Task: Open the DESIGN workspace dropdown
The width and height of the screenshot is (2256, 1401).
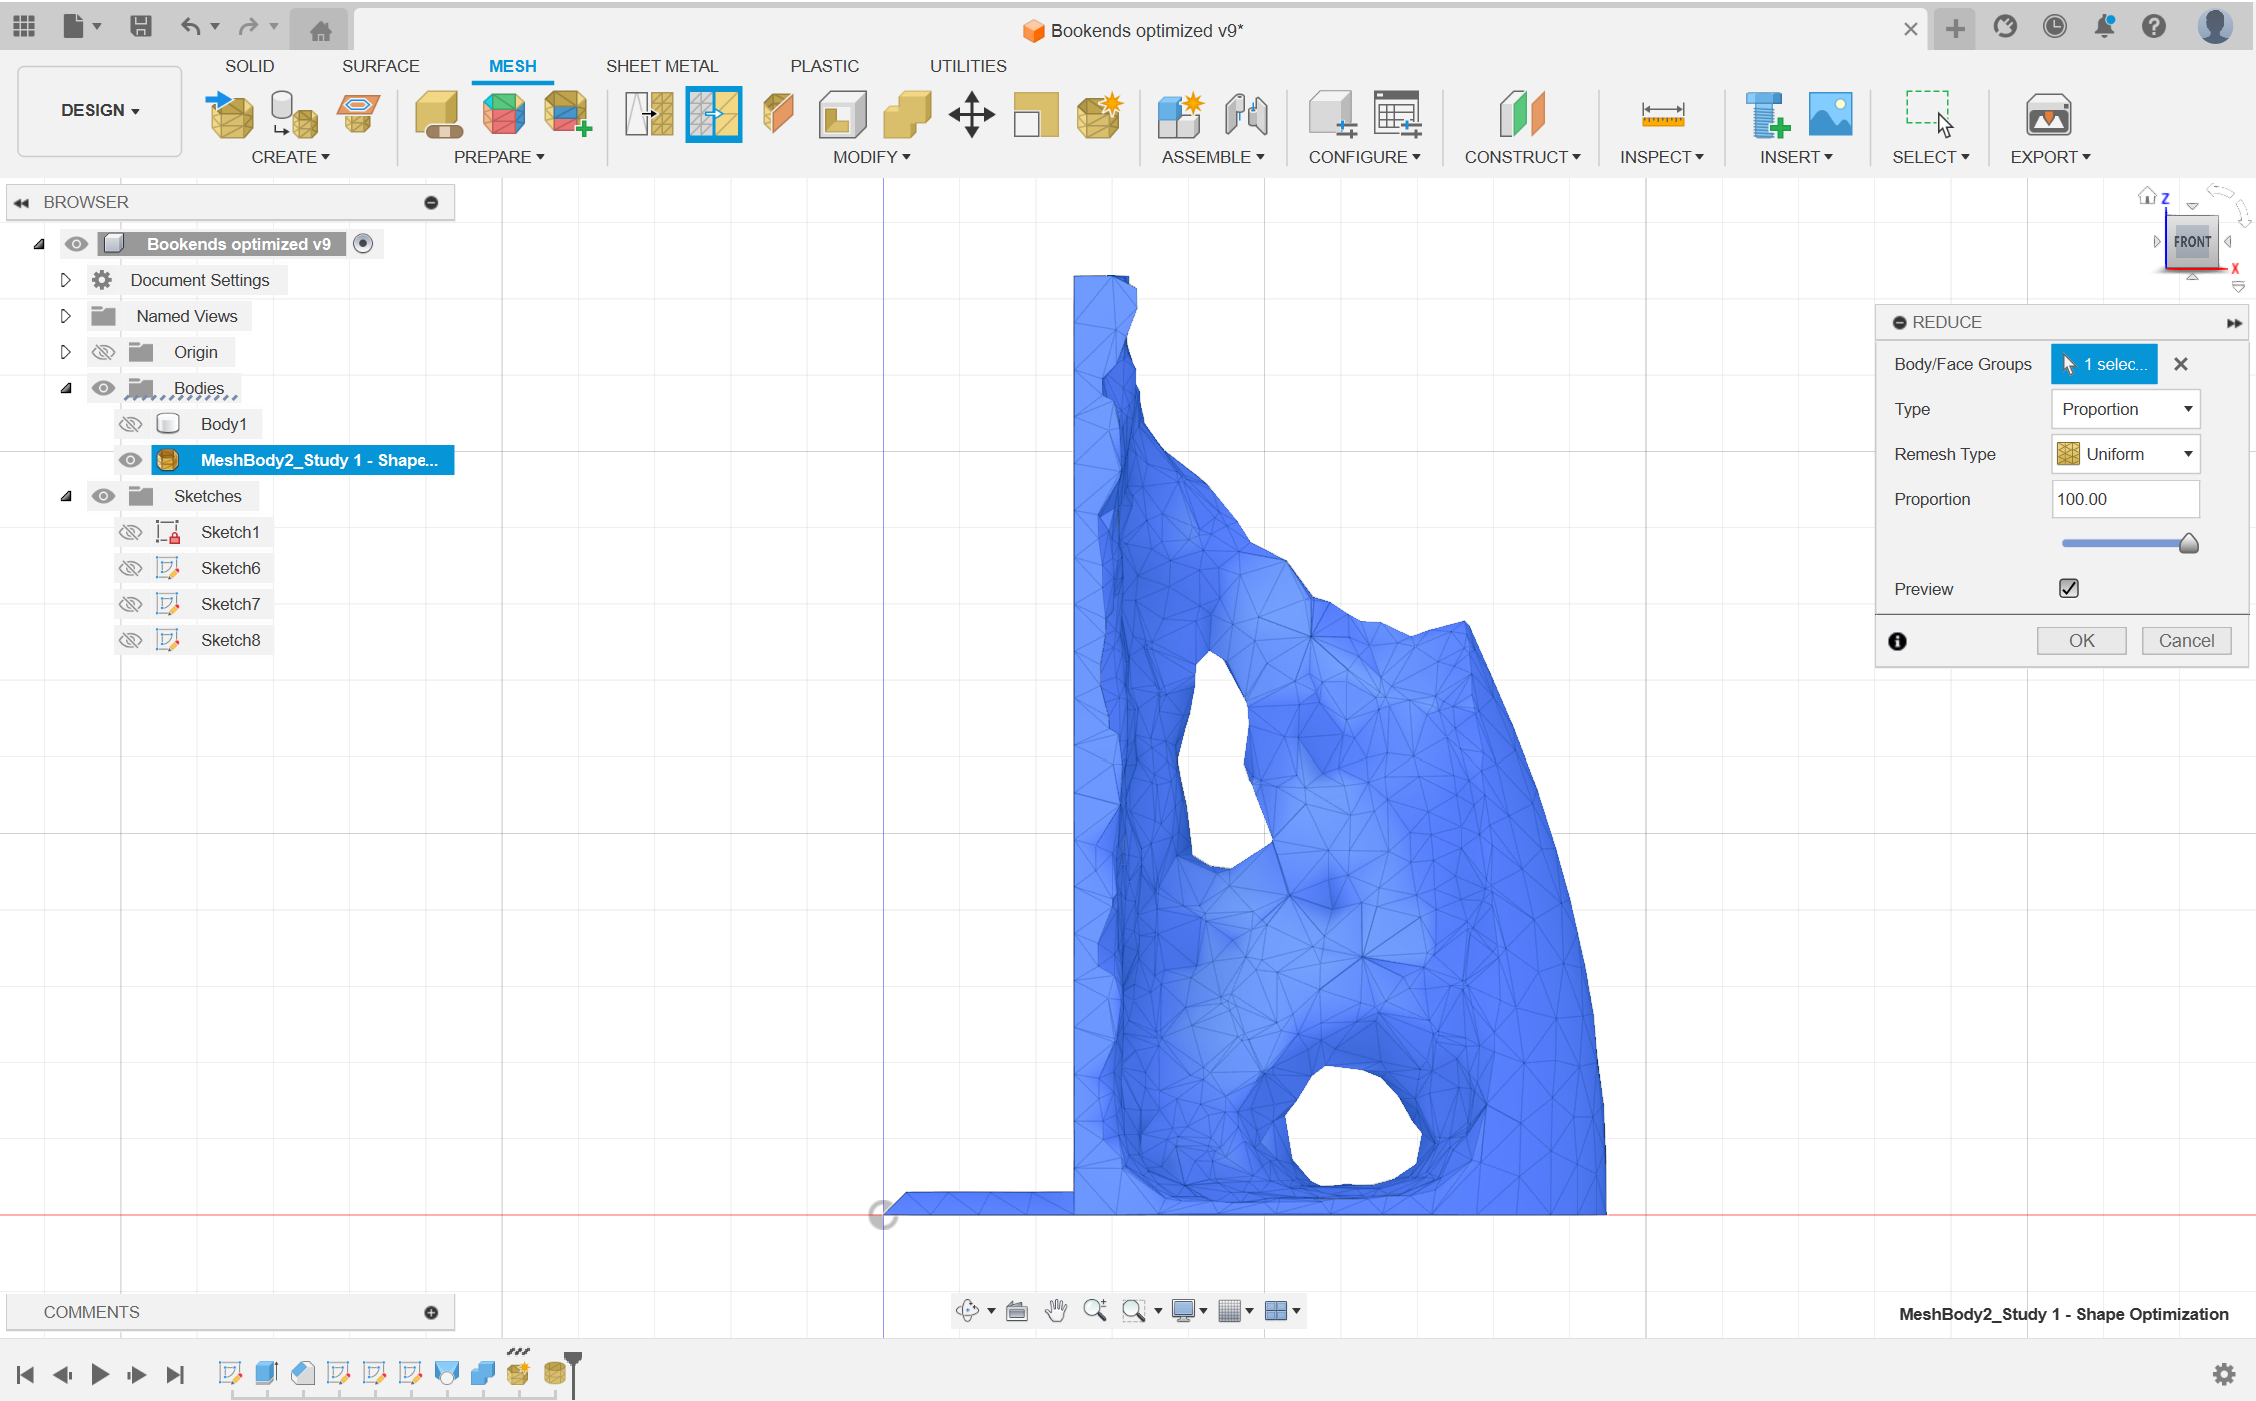Action: tap(100, 110)
